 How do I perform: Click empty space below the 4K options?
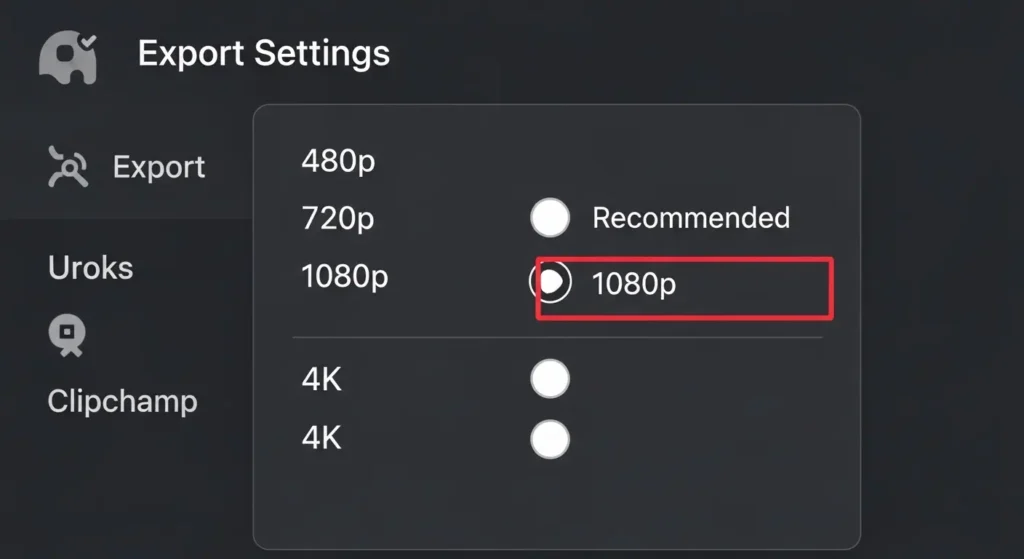point(556,505)
